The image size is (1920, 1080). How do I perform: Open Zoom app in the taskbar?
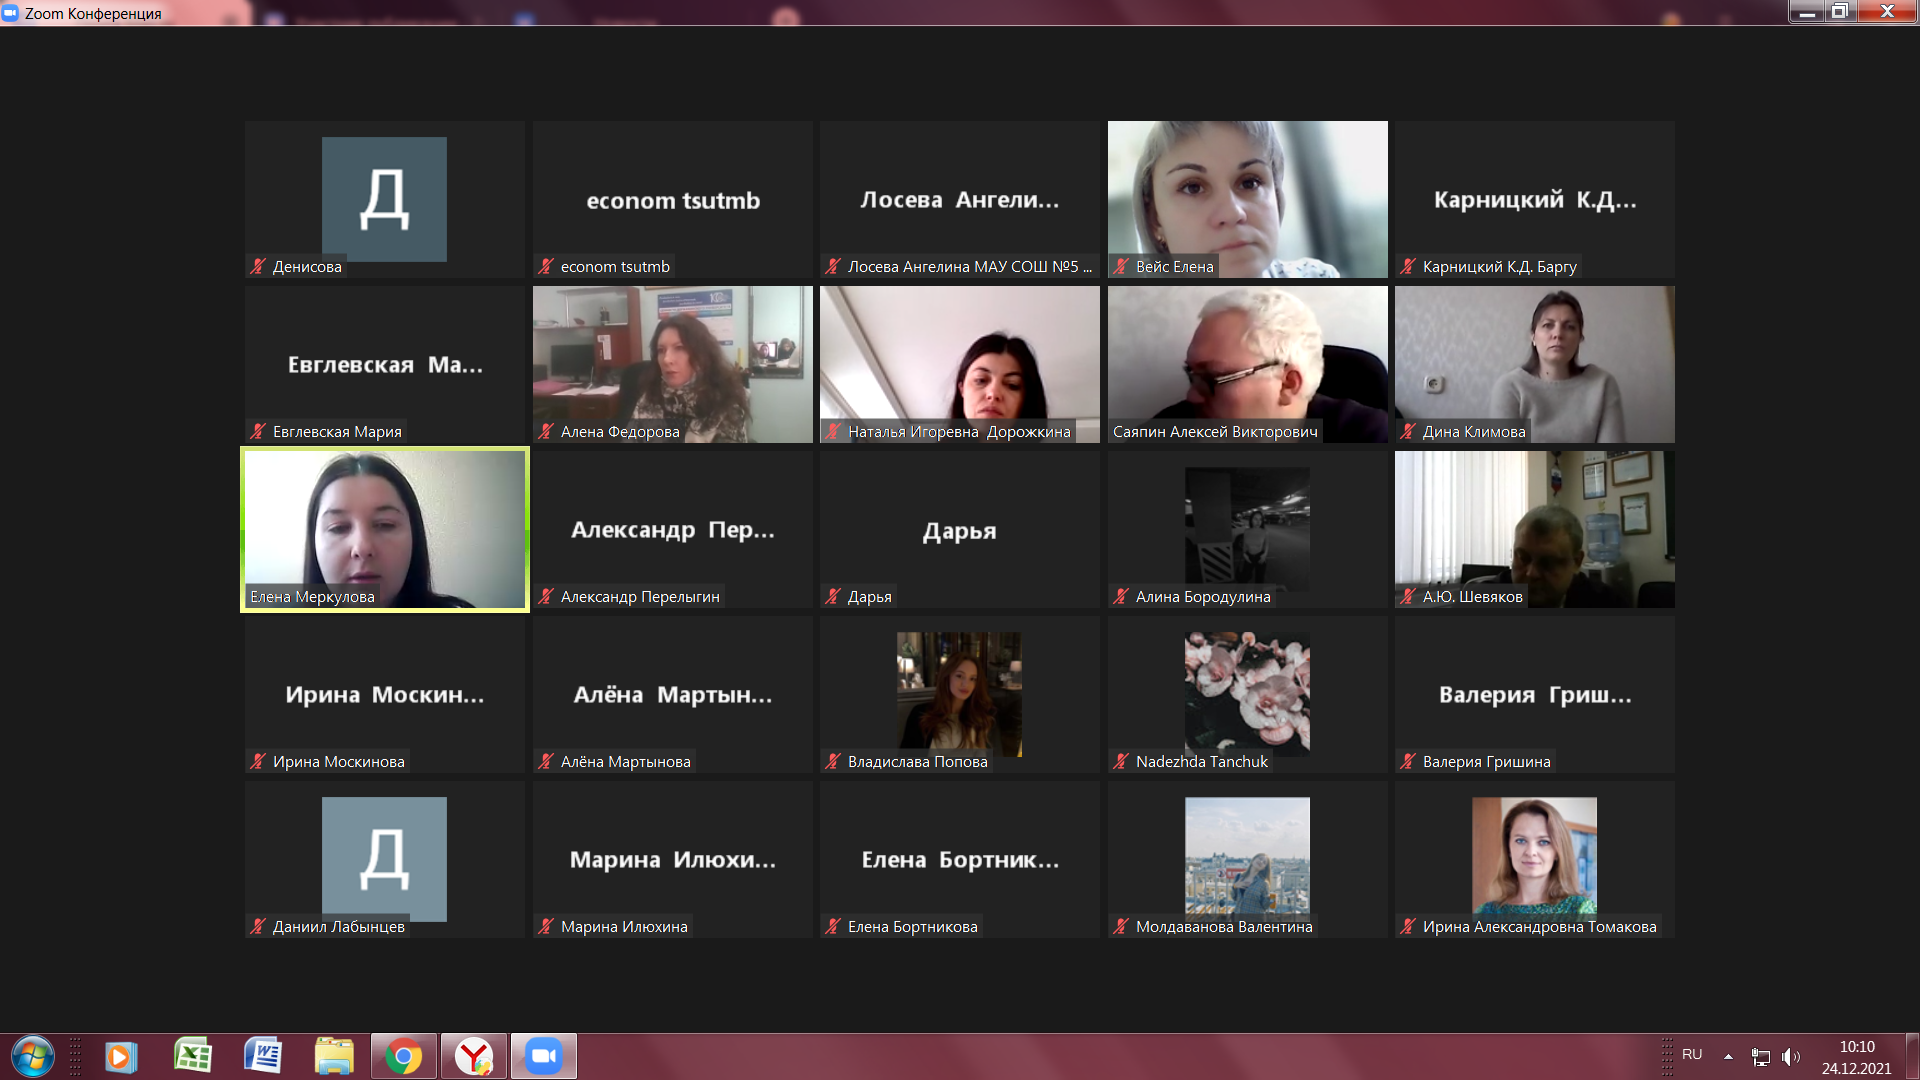pos(544,1056)
